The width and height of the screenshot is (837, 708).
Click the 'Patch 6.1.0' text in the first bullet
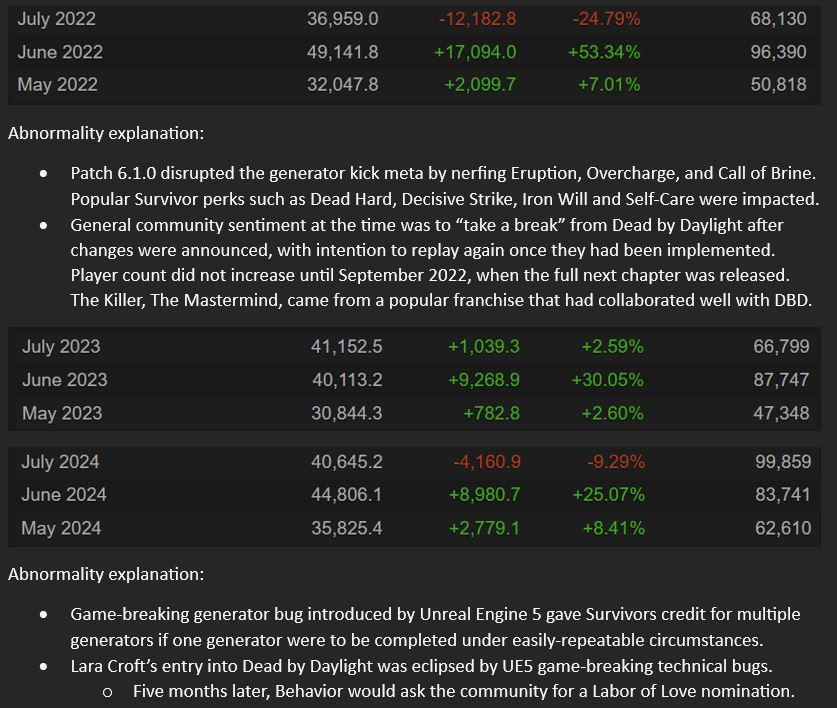(x=113, y=174)
